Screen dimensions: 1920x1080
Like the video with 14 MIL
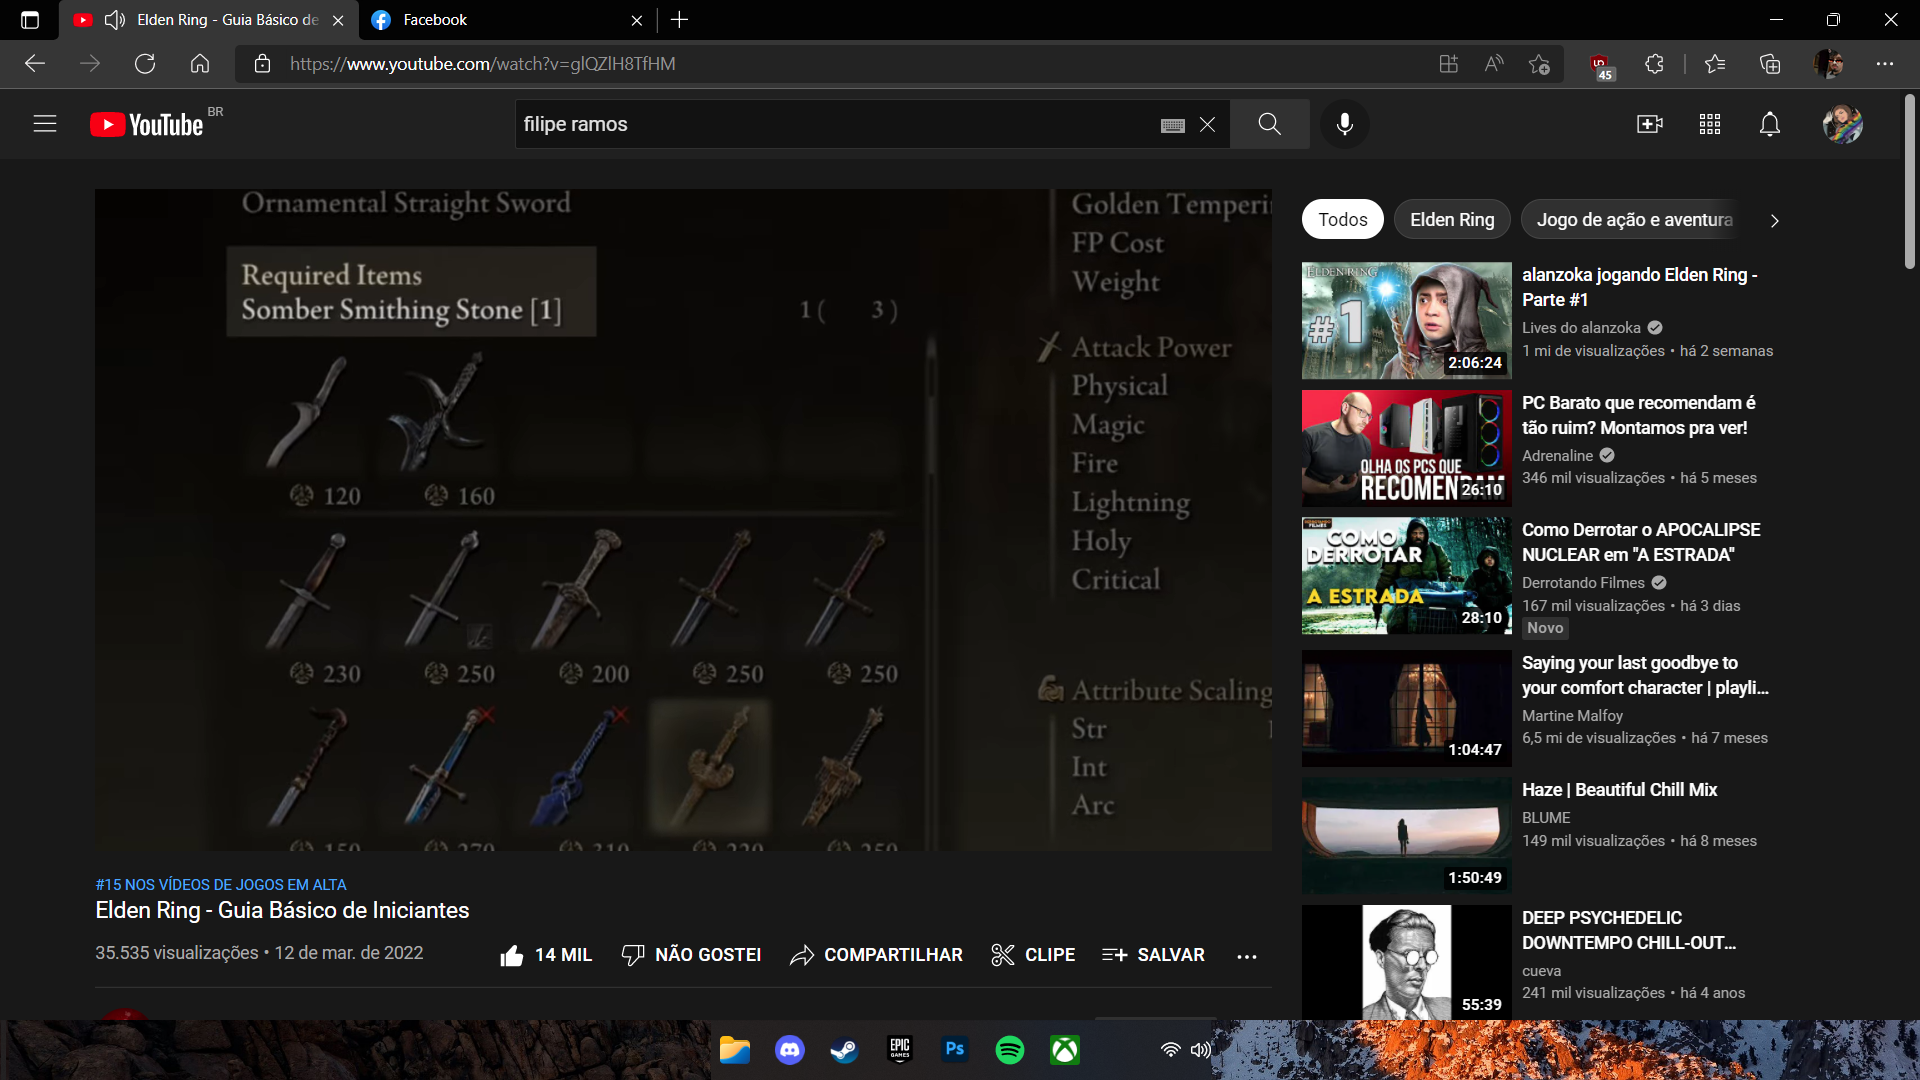click(546, 955)
